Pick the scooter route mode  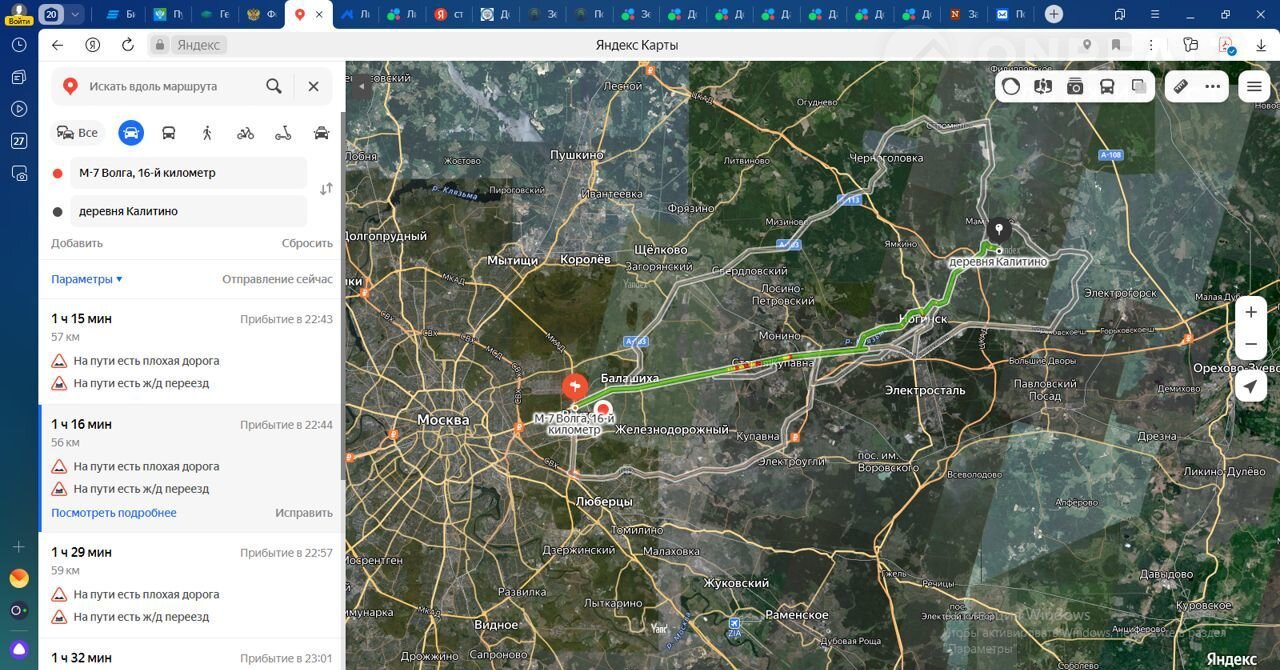[x=283, y=133]
